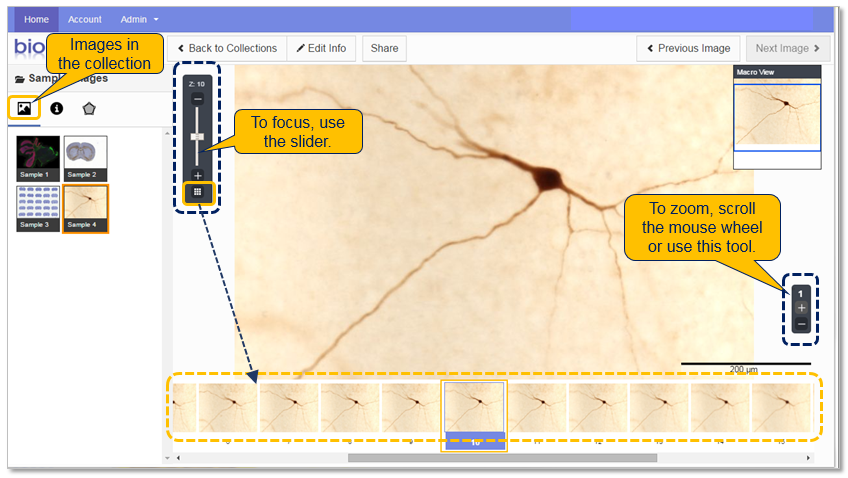The height and width of the screenshot is (478, 848).
Task: Click Back to Collections button
Action: coord(226,48)
